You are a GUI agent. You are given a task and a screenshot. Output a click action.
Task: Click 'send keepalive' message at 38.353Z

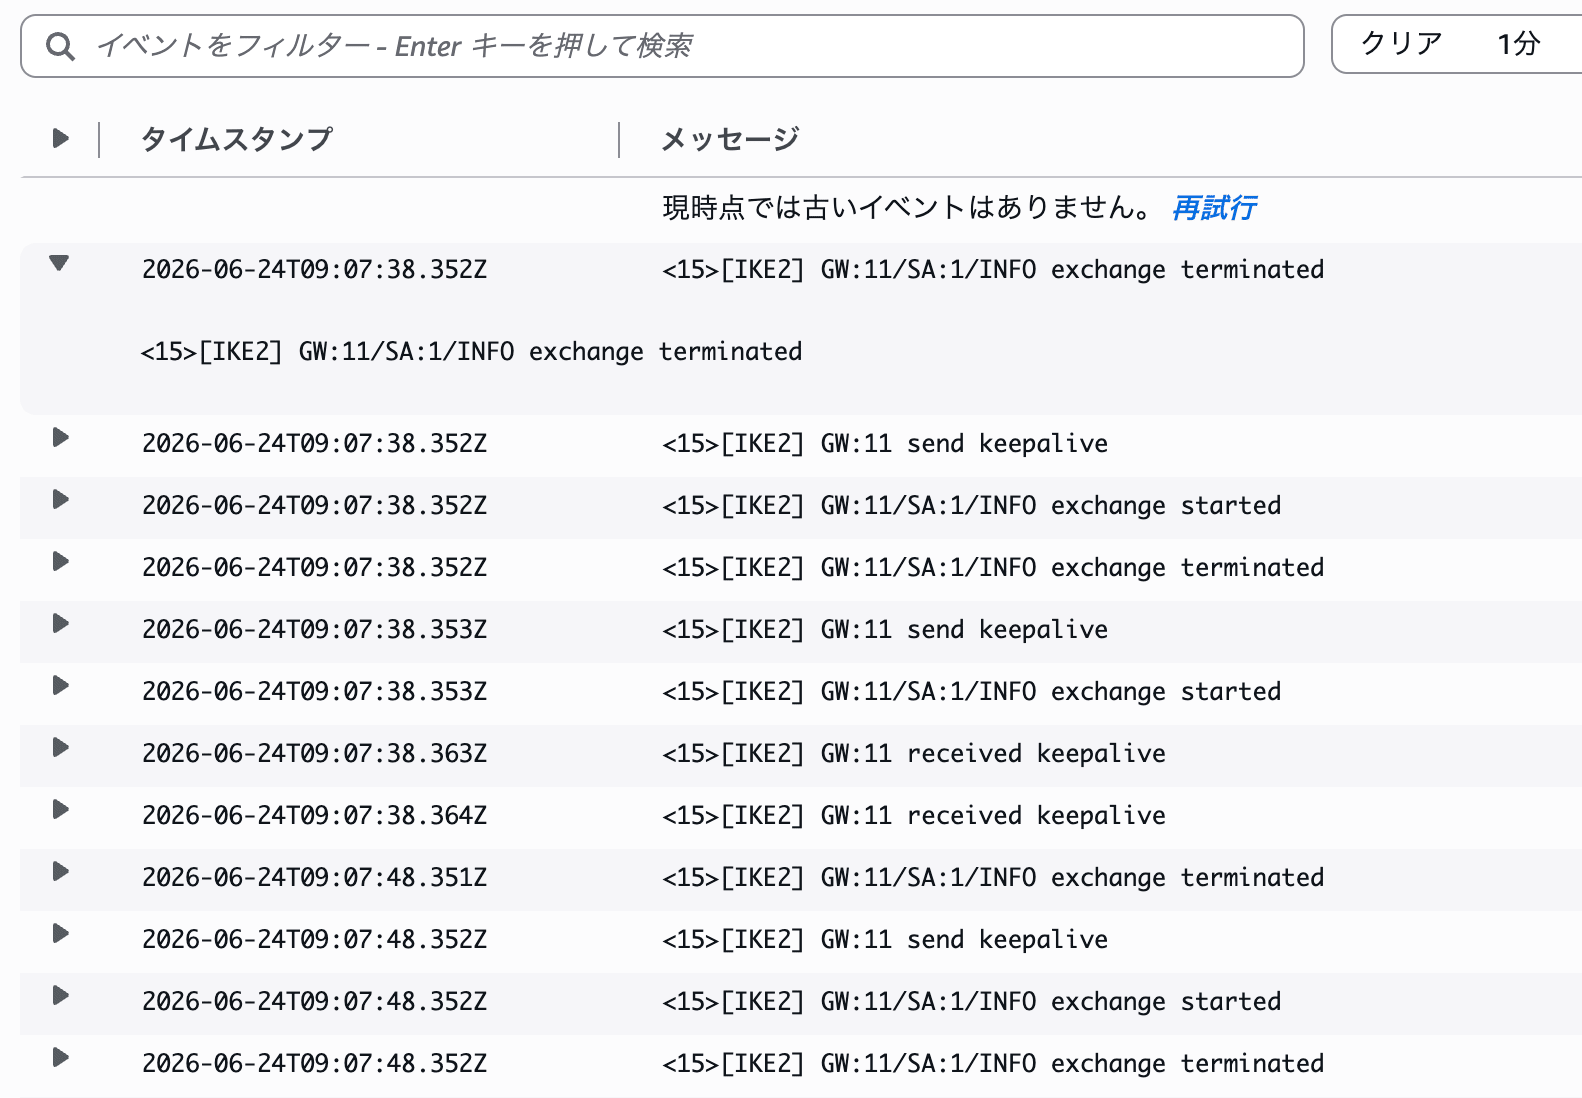click(x=1007, y=629)
